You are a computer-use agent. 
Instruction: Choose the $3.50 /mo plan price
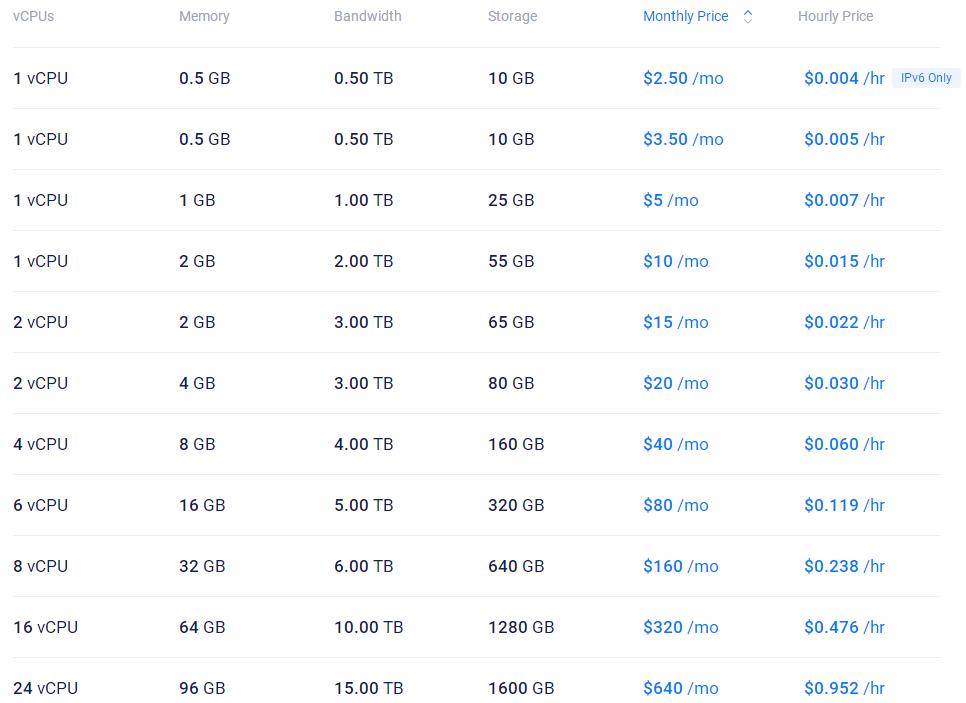[x=682, y=139]
